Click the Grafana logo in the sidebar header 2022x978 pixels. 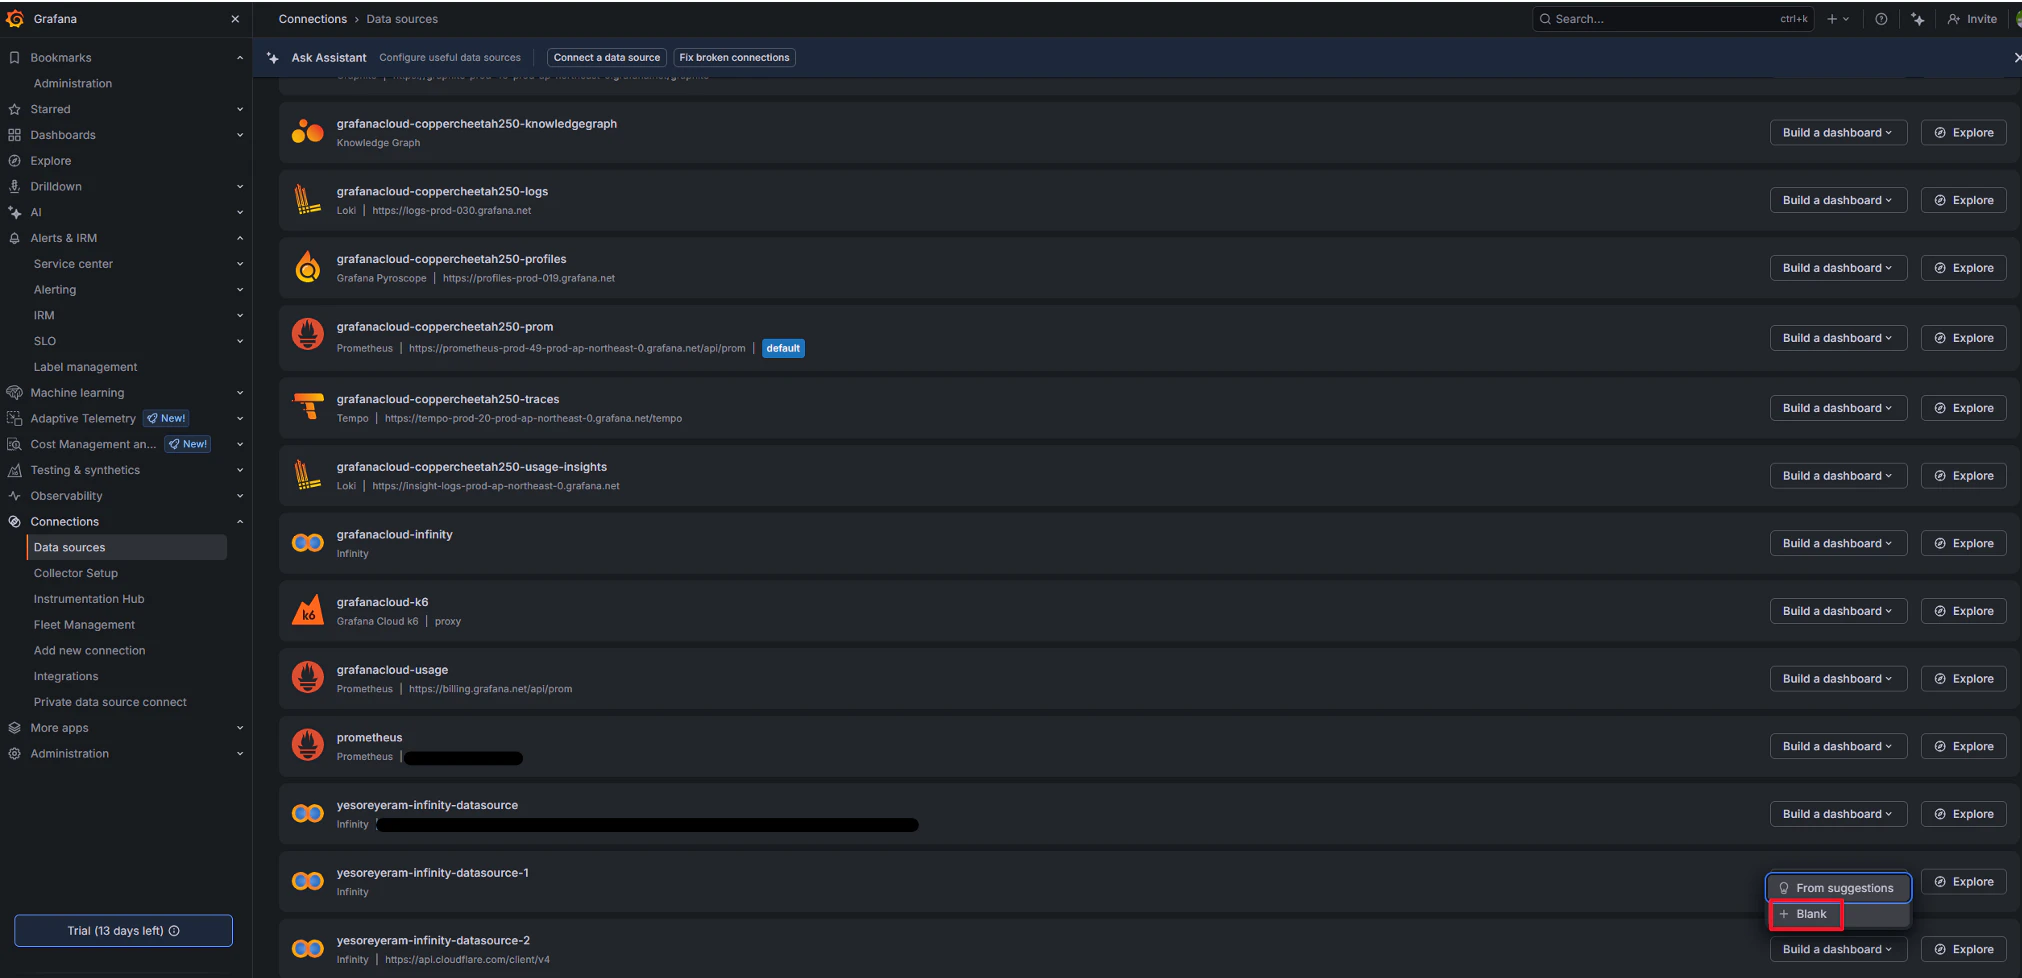[15, 19]
